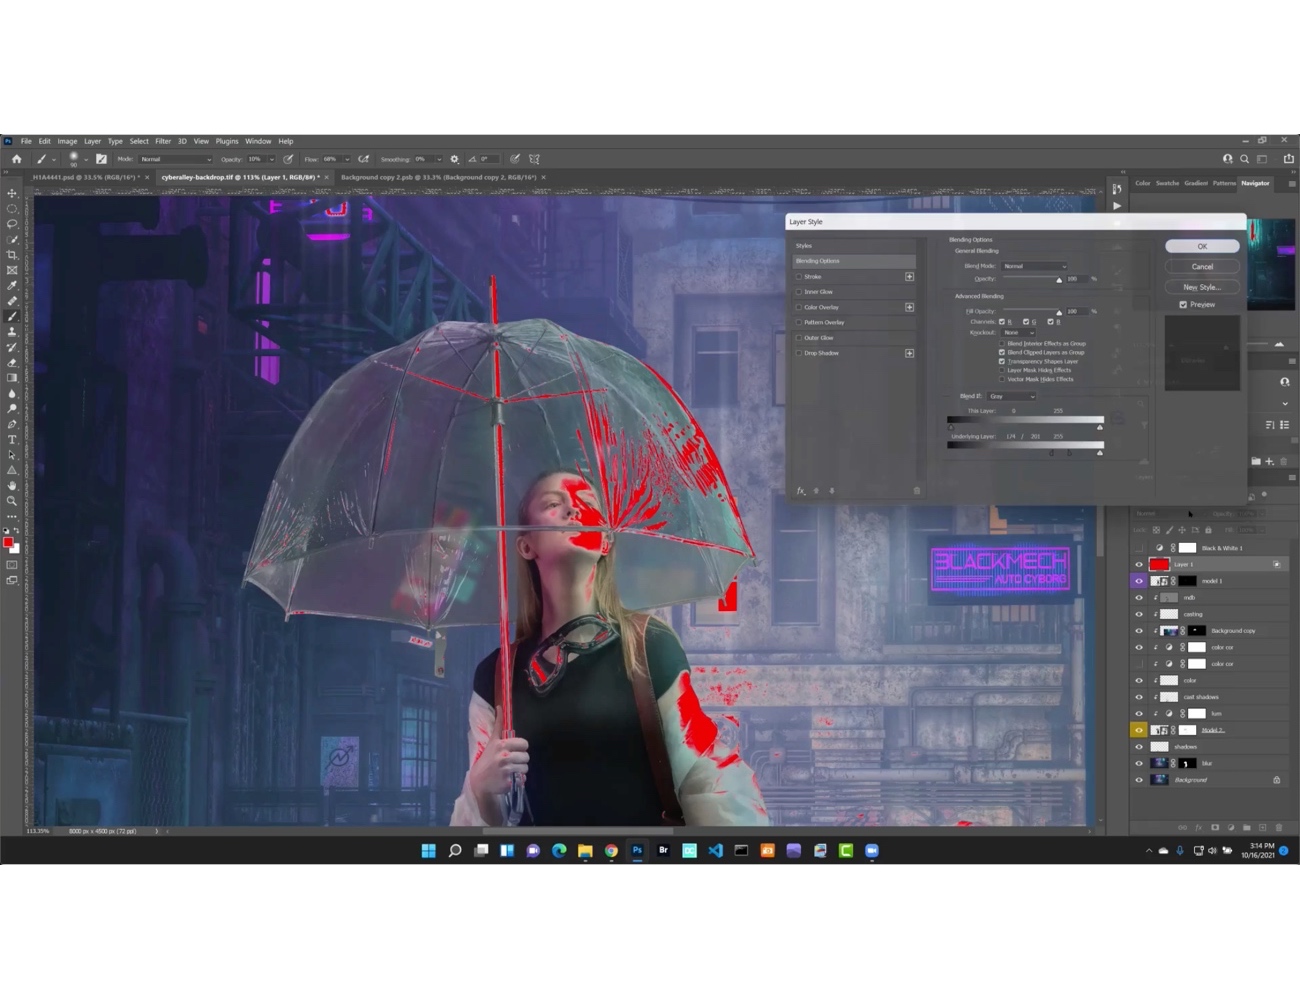Open the Filter menu
The height and width of the screenshot is (1000, 1300).
point(163,141)
